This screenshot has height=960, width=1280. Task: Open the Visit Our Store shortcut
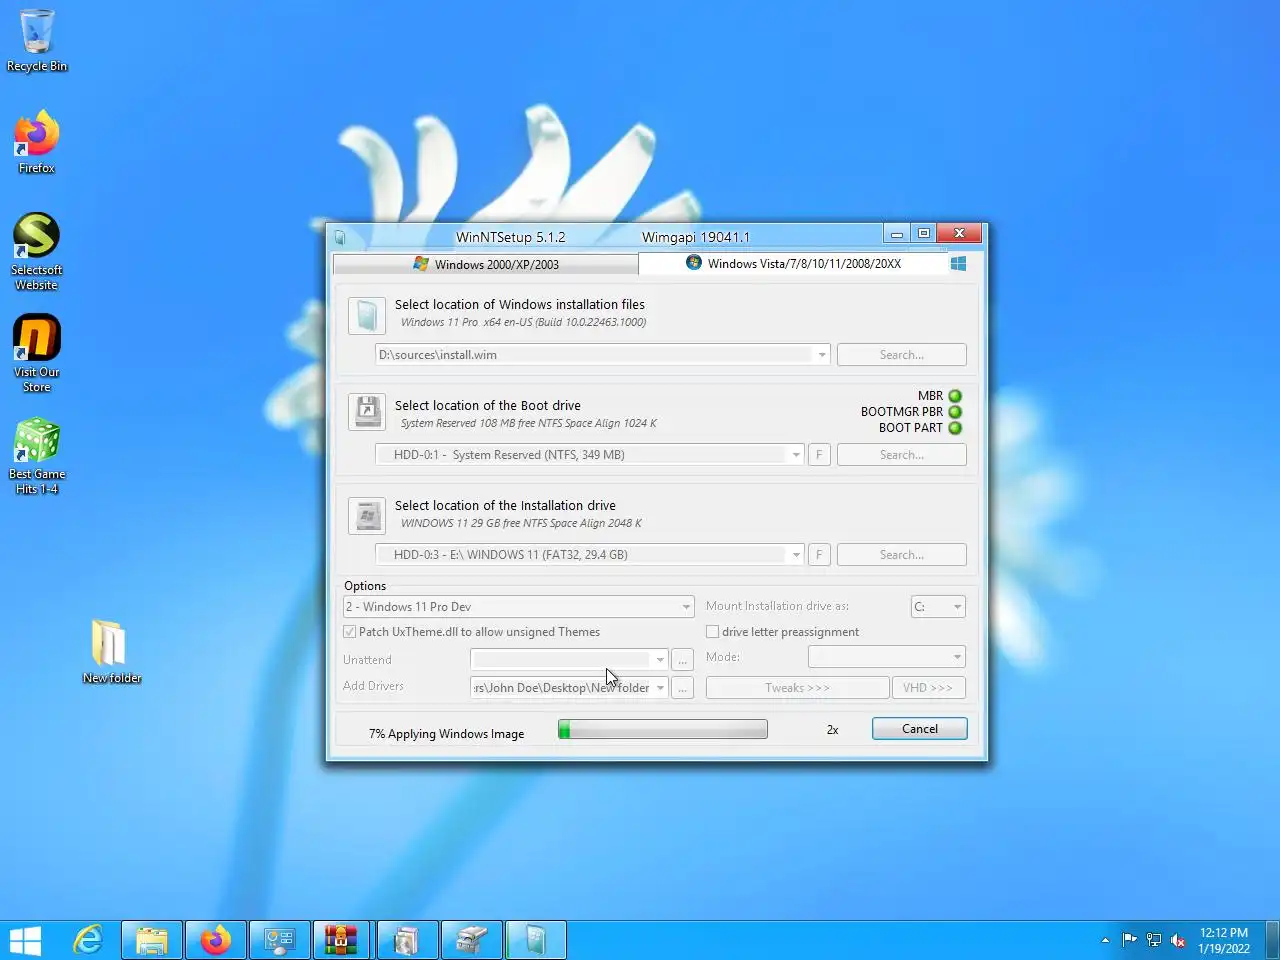[x=37, y=353]
